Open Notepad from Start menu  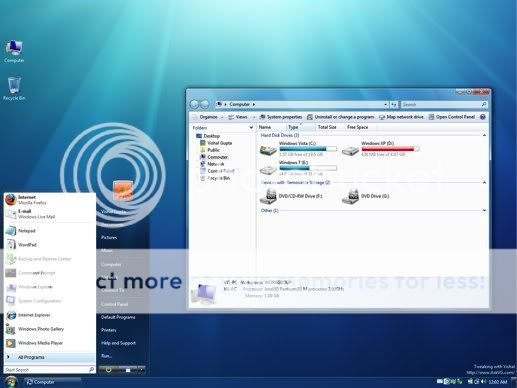(x=49, y=231)
